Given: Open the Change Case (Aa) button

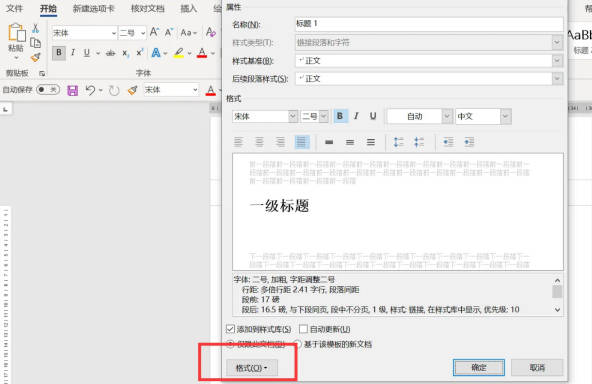Looking at the screenshot, I should [187, 33].
